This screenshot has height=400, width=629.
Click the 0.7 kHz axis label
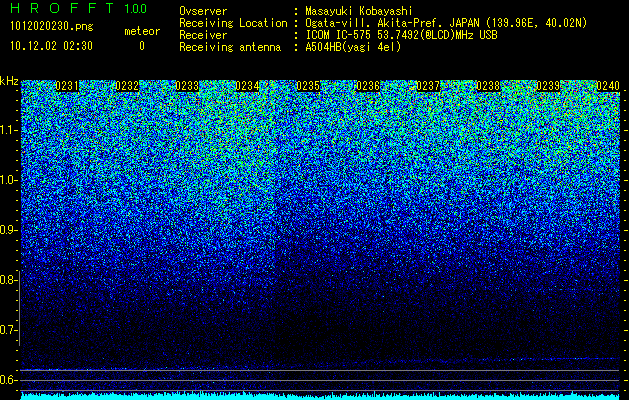8,330
